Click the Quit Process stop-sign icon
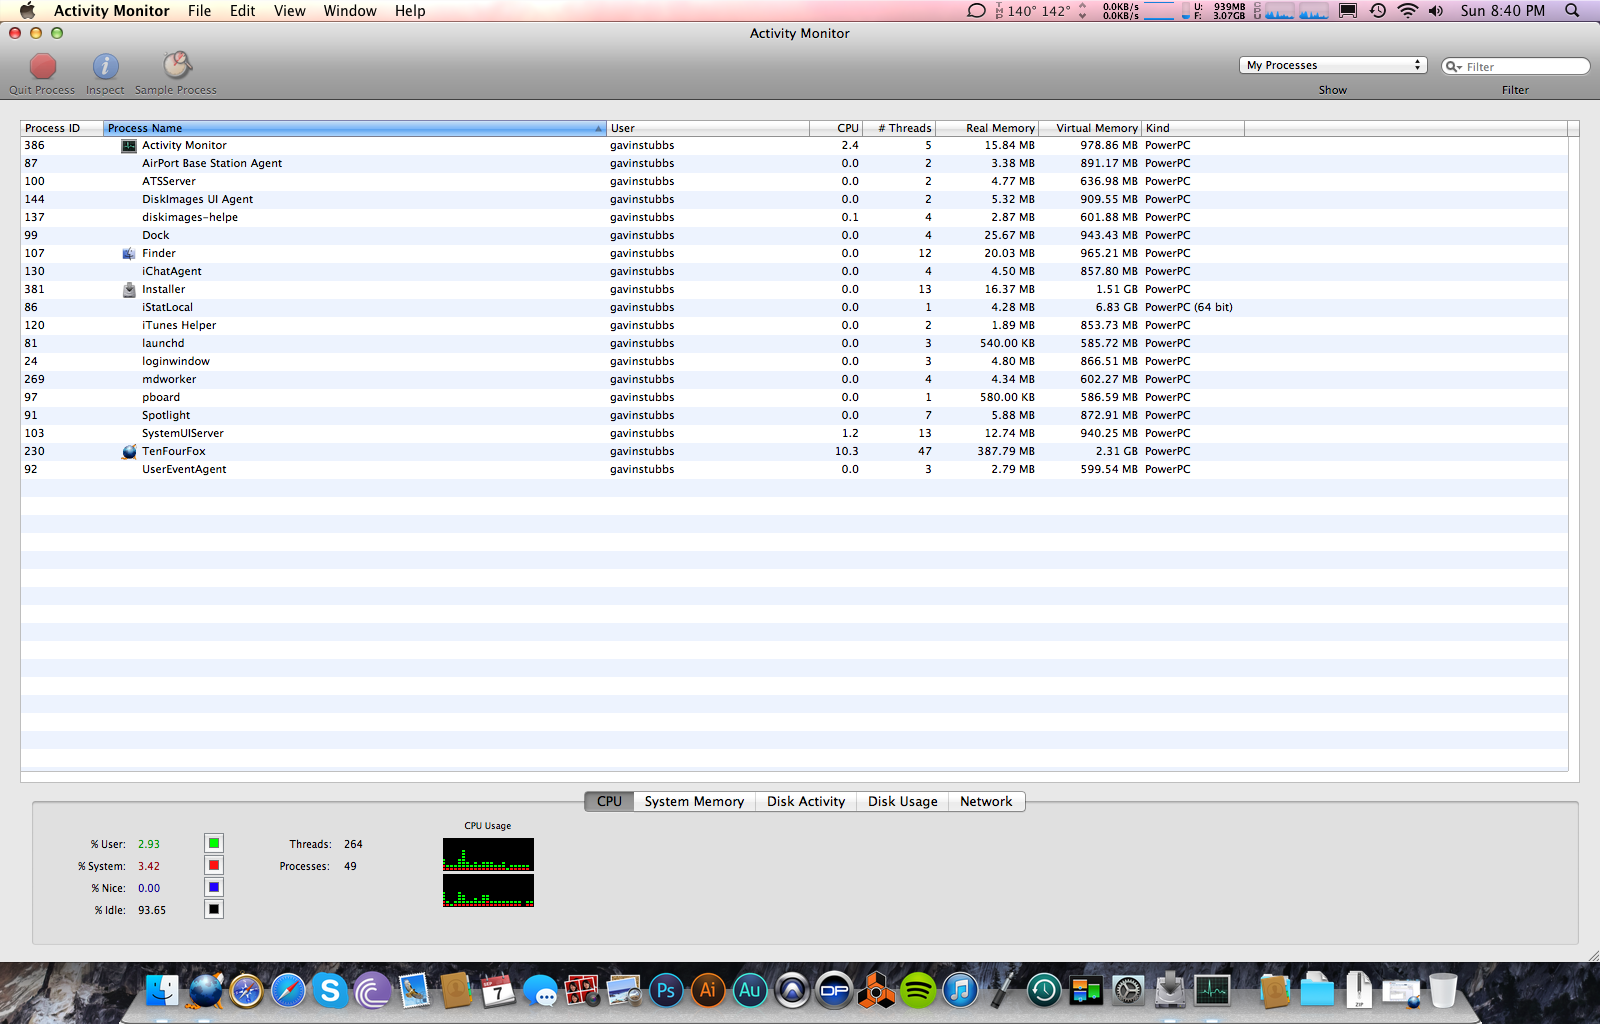Image resolution: width=1600 pixels, height=1024 pixels. [43, 66]
